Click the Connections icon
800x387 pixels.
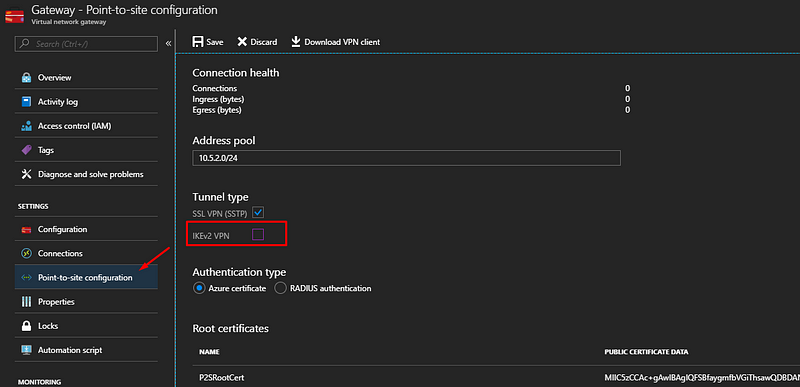pos(26,253)
